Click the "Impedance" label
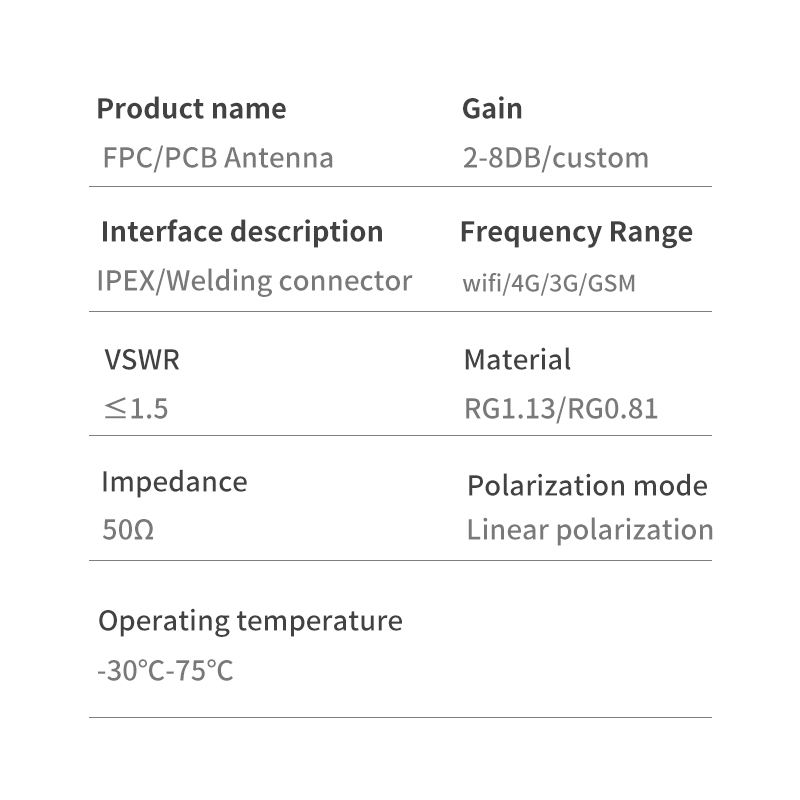 pyautogui.click(x=174, y=482)
